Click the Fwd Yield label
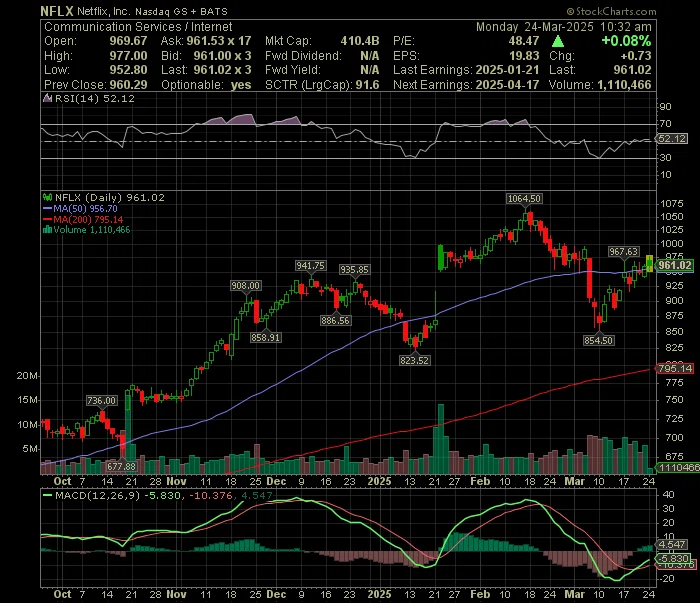The height and width of the screenshot is (603, 700). tap(293, 70)
